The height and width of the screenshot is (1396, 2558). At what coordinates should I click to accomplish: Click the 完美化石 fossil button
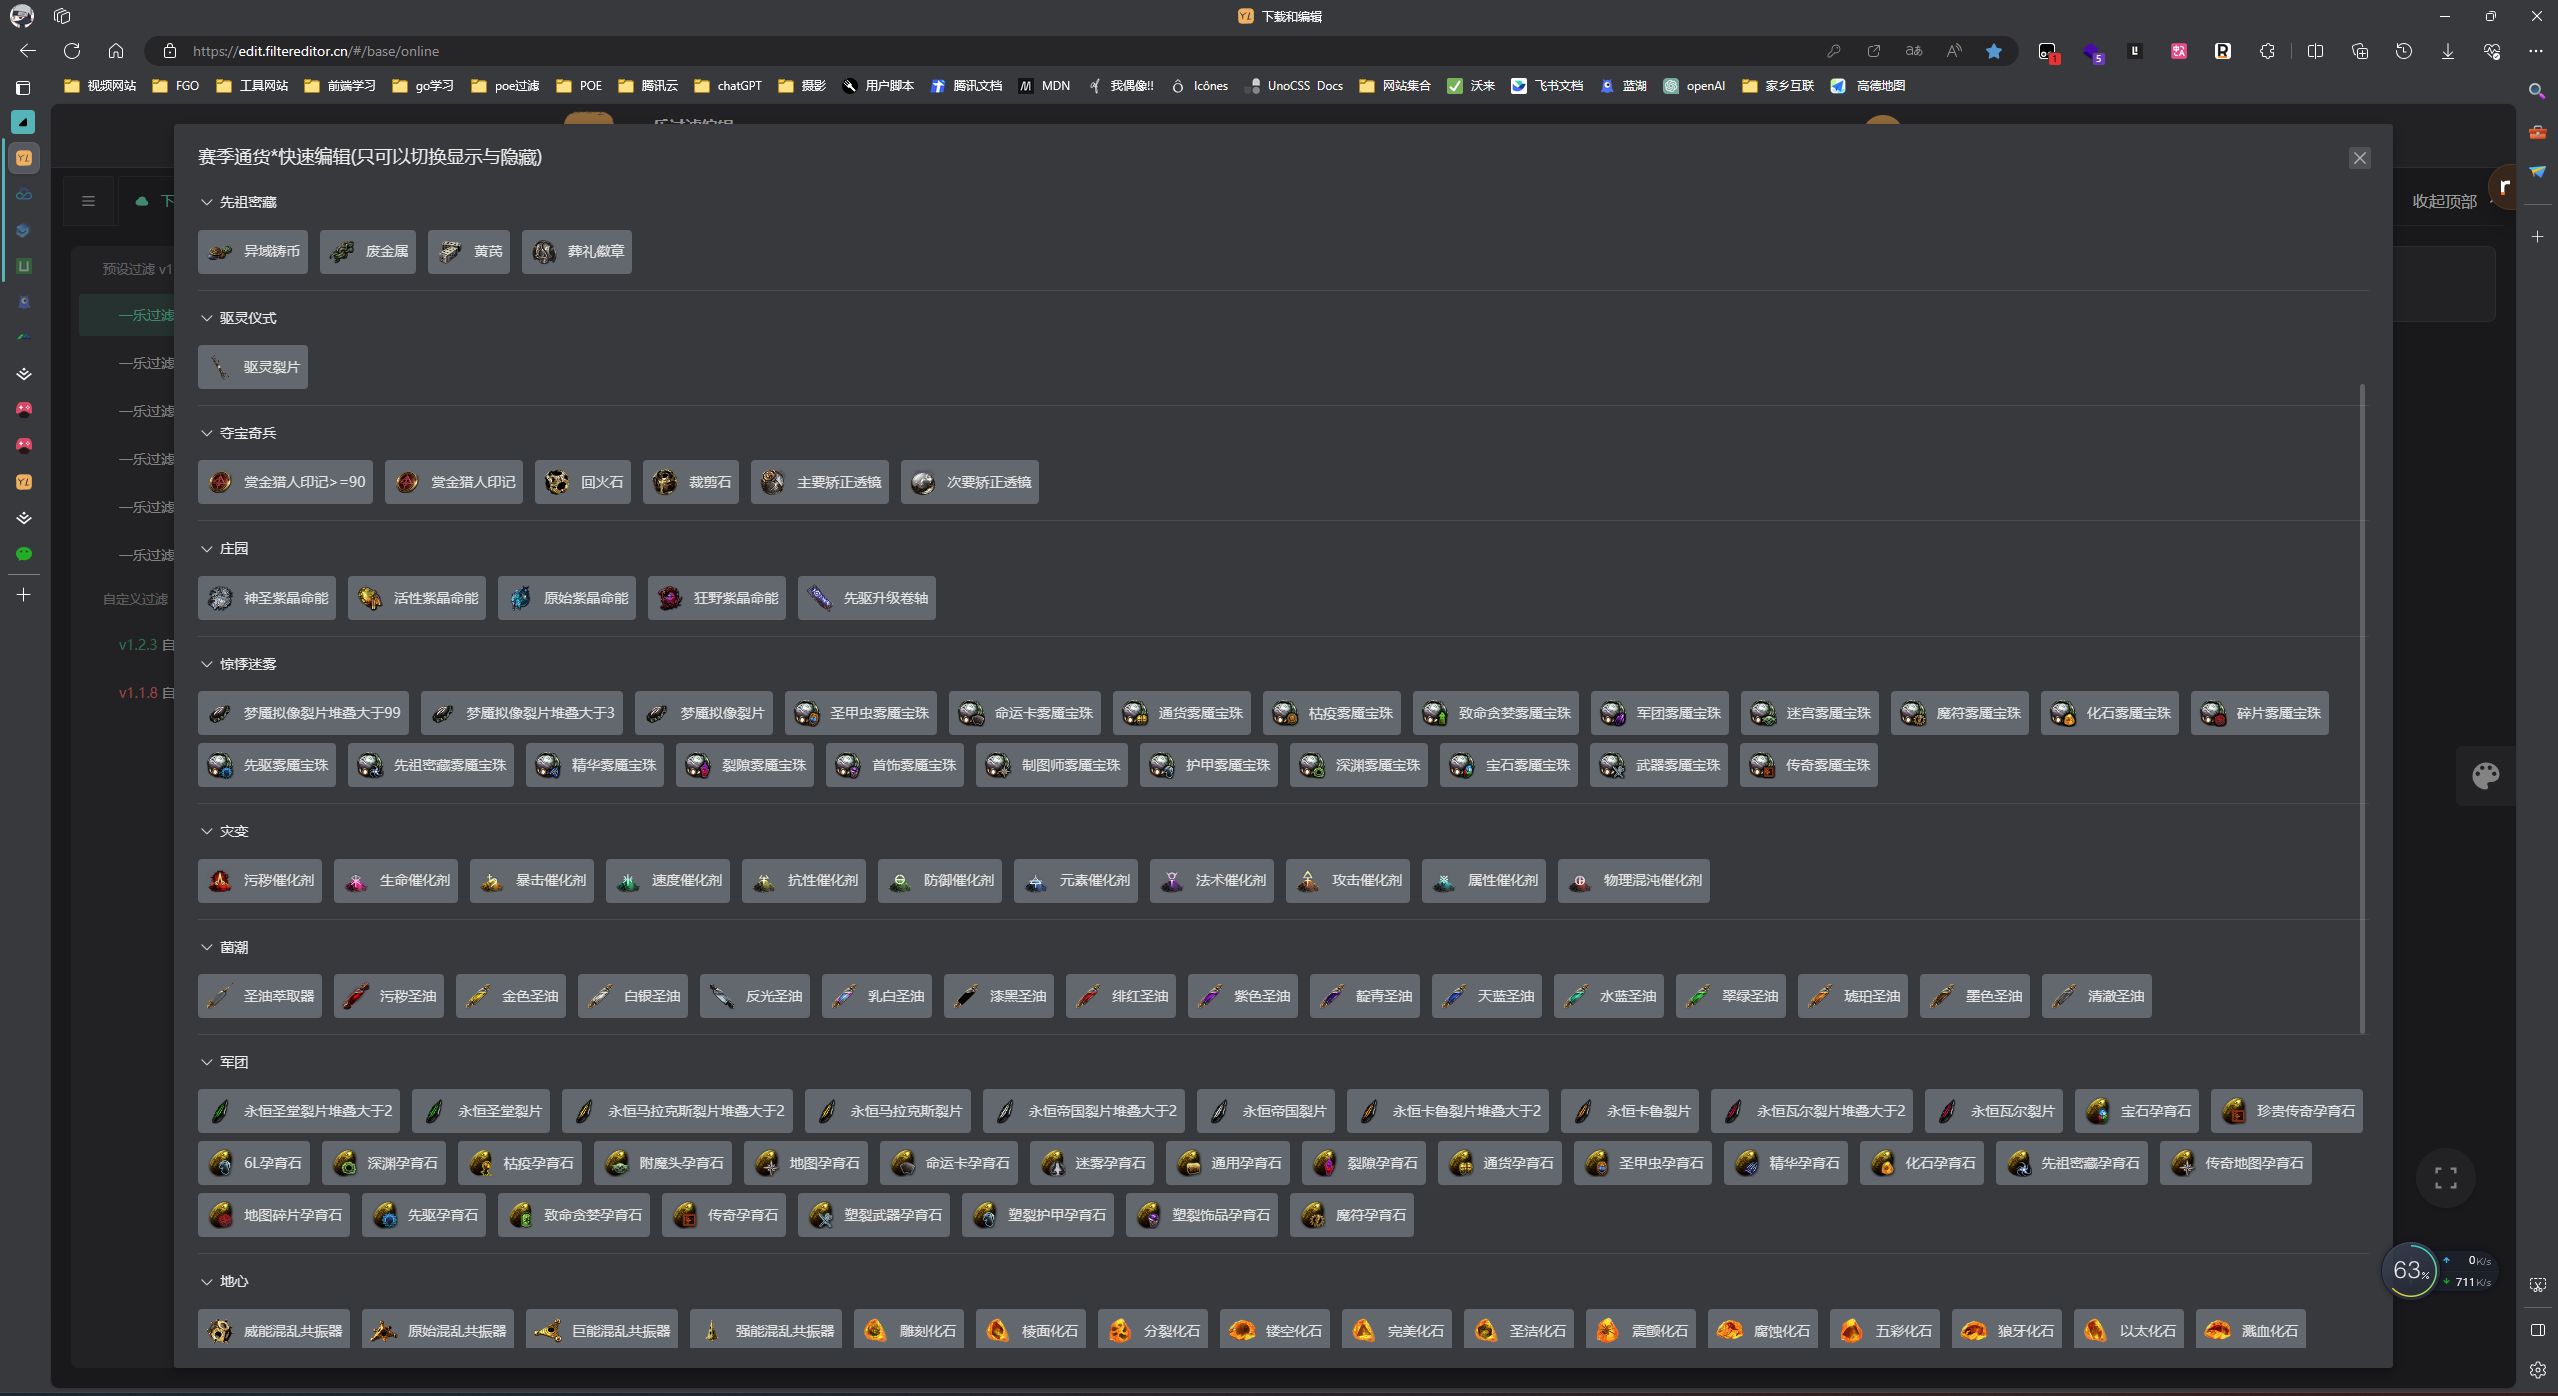tap(1396, 1331)
